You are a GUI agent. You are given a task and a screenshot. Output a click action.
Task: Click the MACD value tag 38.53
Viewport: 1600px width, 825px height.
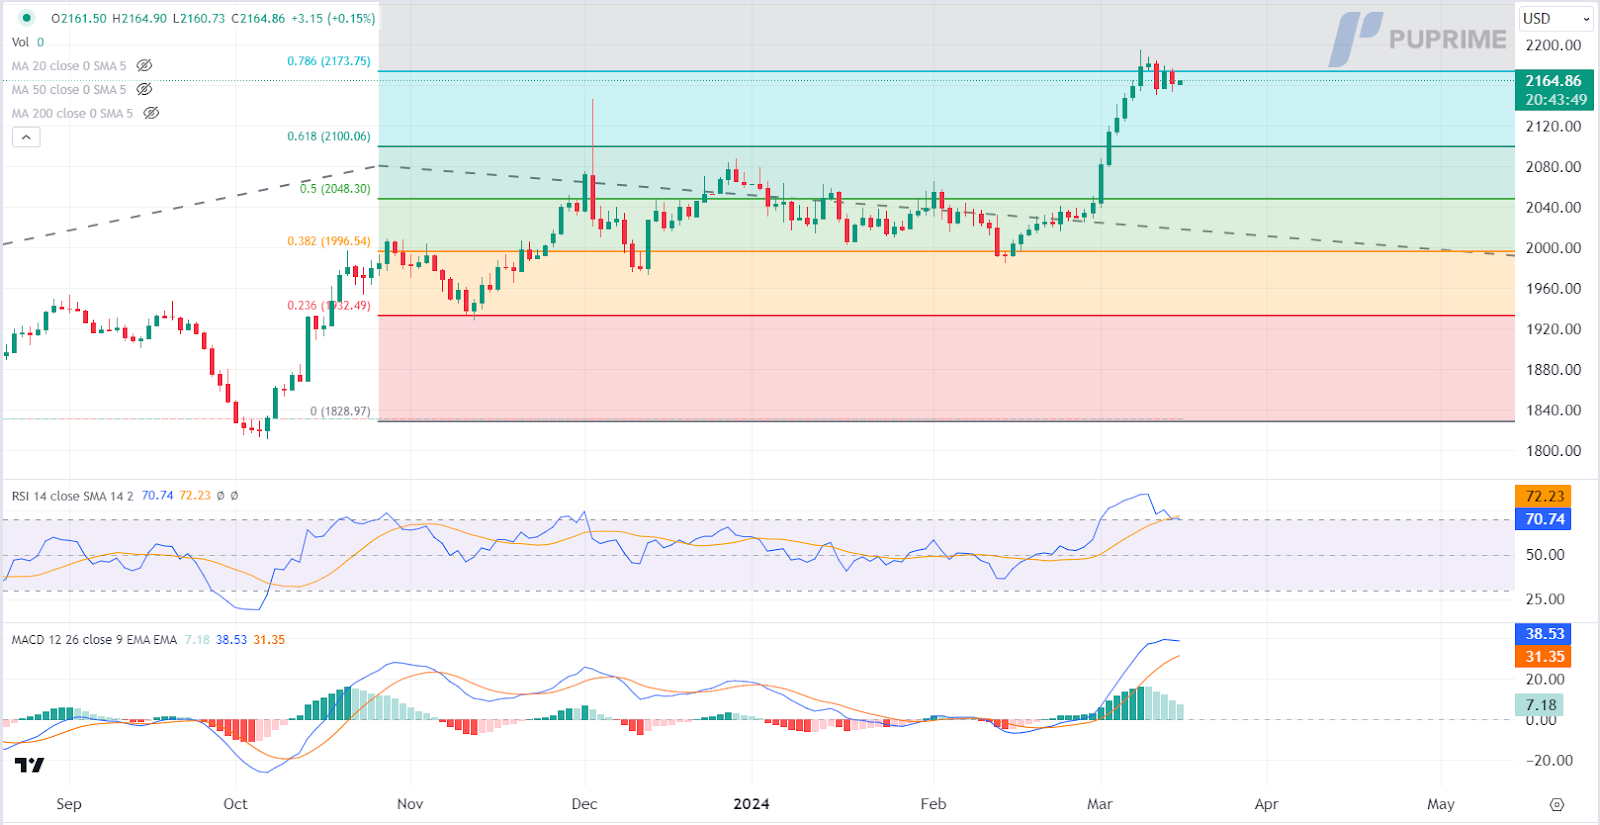(1545, 634)
